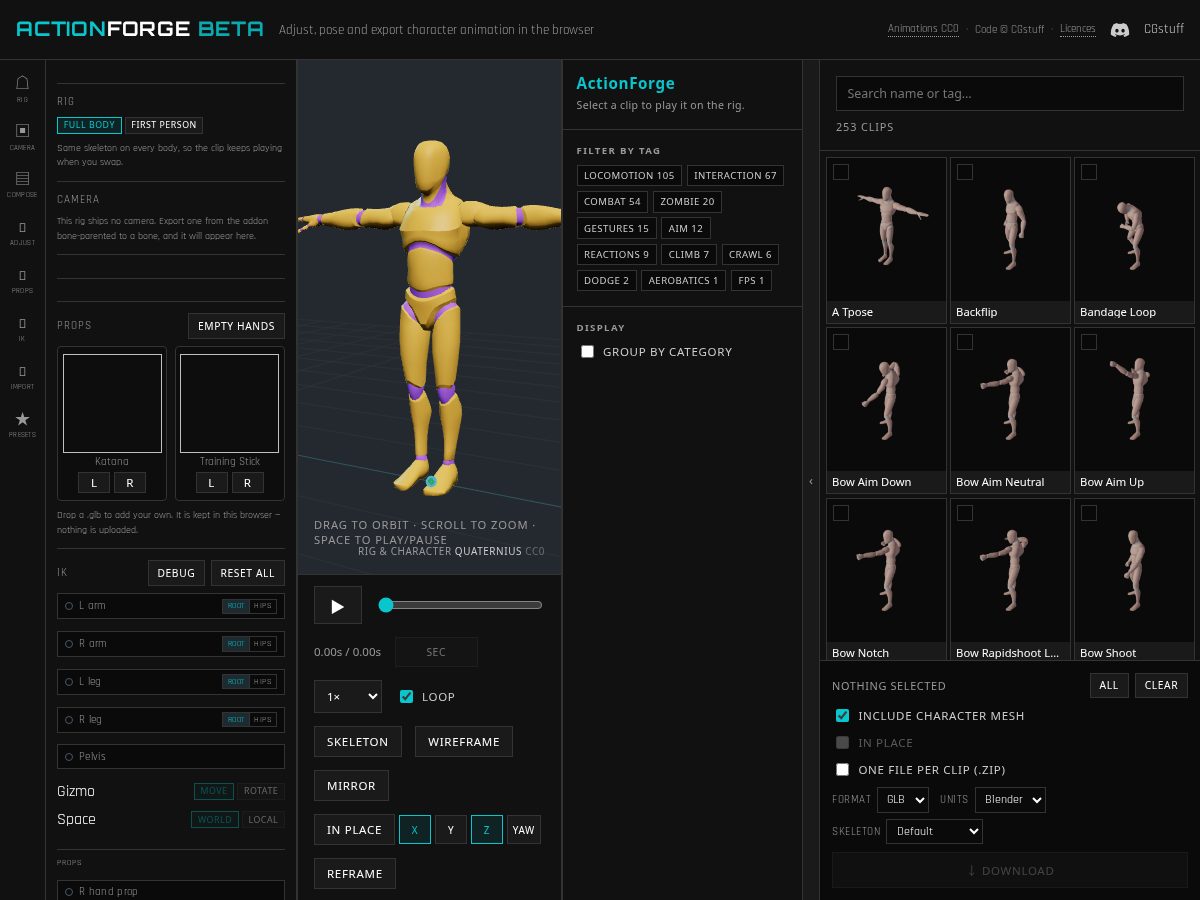Toggle the Y axis lock
This screenshot has height=900, width=1200.
[x=451, y=830]
